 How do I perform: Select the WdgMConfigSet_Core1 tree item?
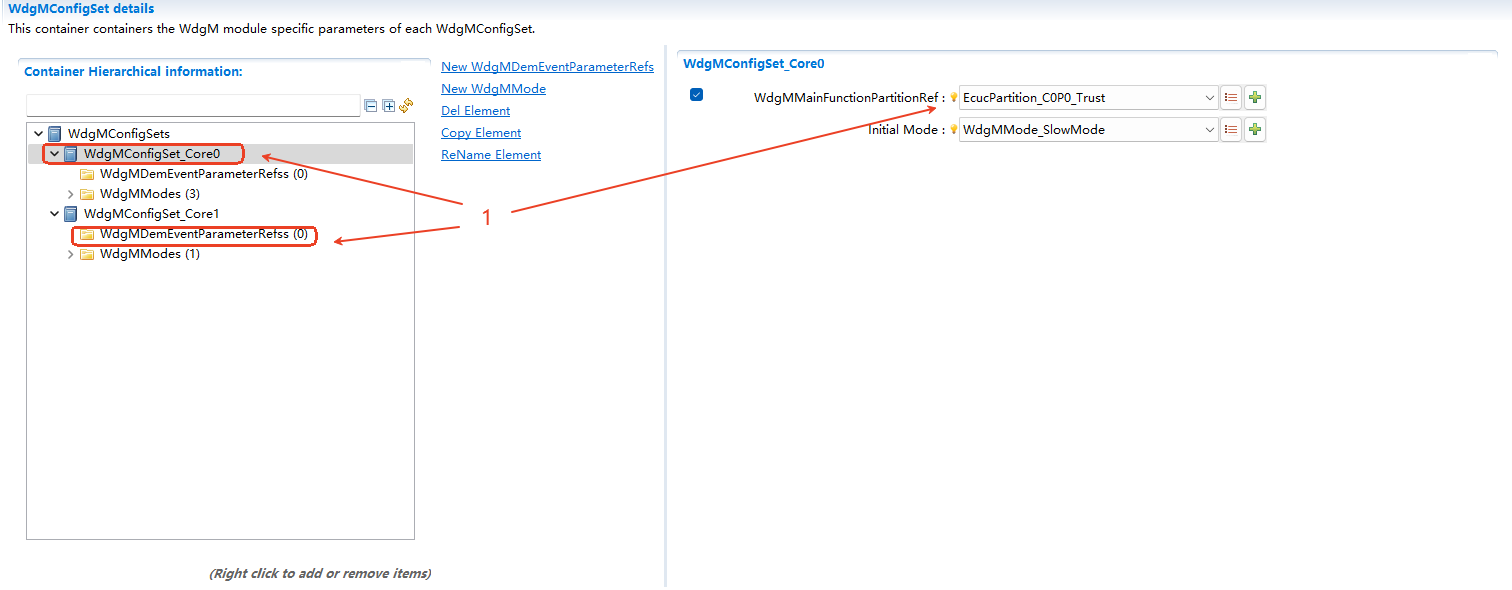pyautogui.click(x=150, y=214)
